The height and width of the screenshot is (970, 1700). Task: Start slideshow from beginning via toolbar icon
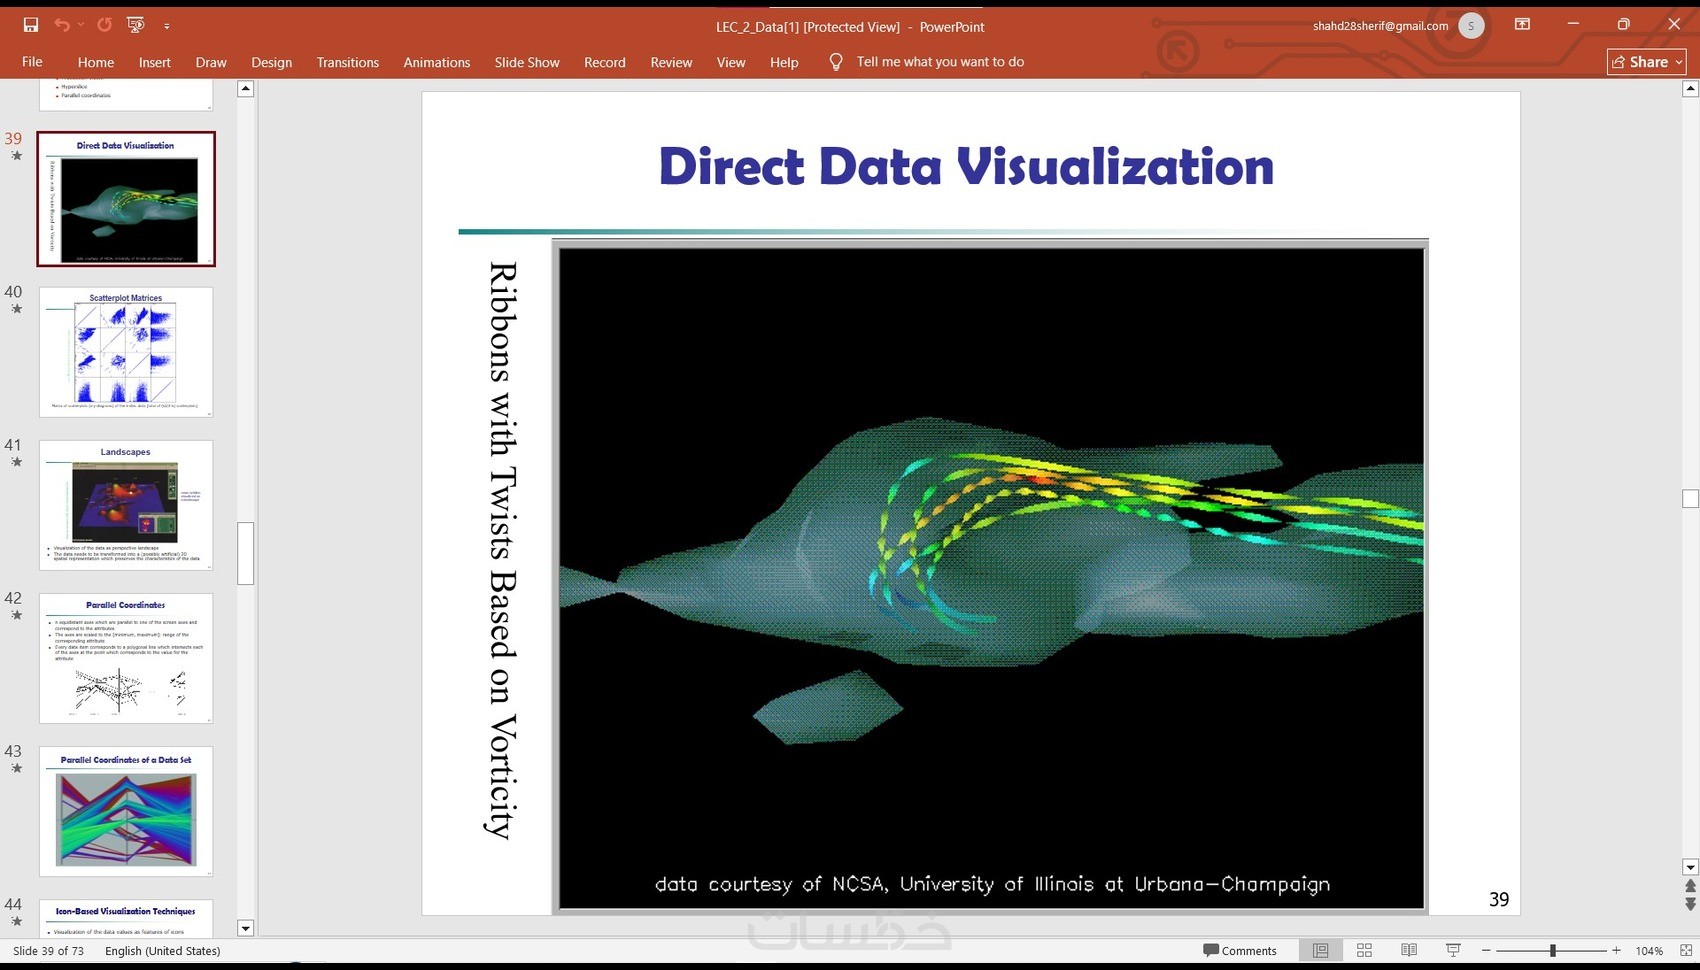pos(136,25)
